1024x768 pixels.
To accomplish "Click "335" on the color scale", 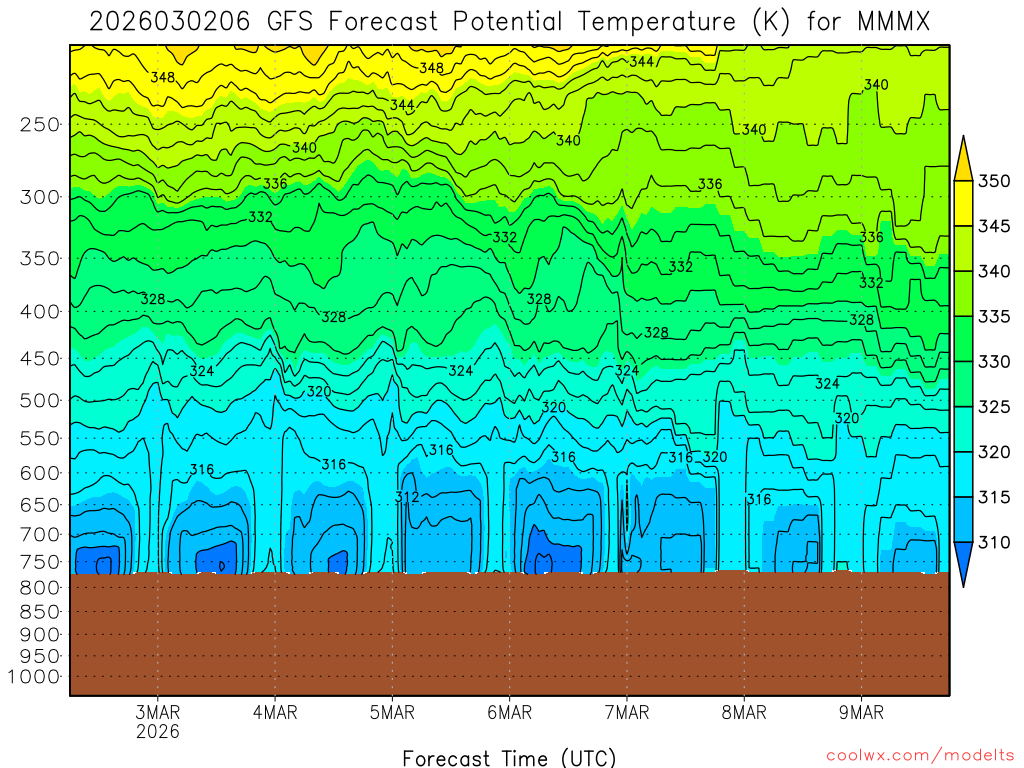I will [x=994, y=317].
